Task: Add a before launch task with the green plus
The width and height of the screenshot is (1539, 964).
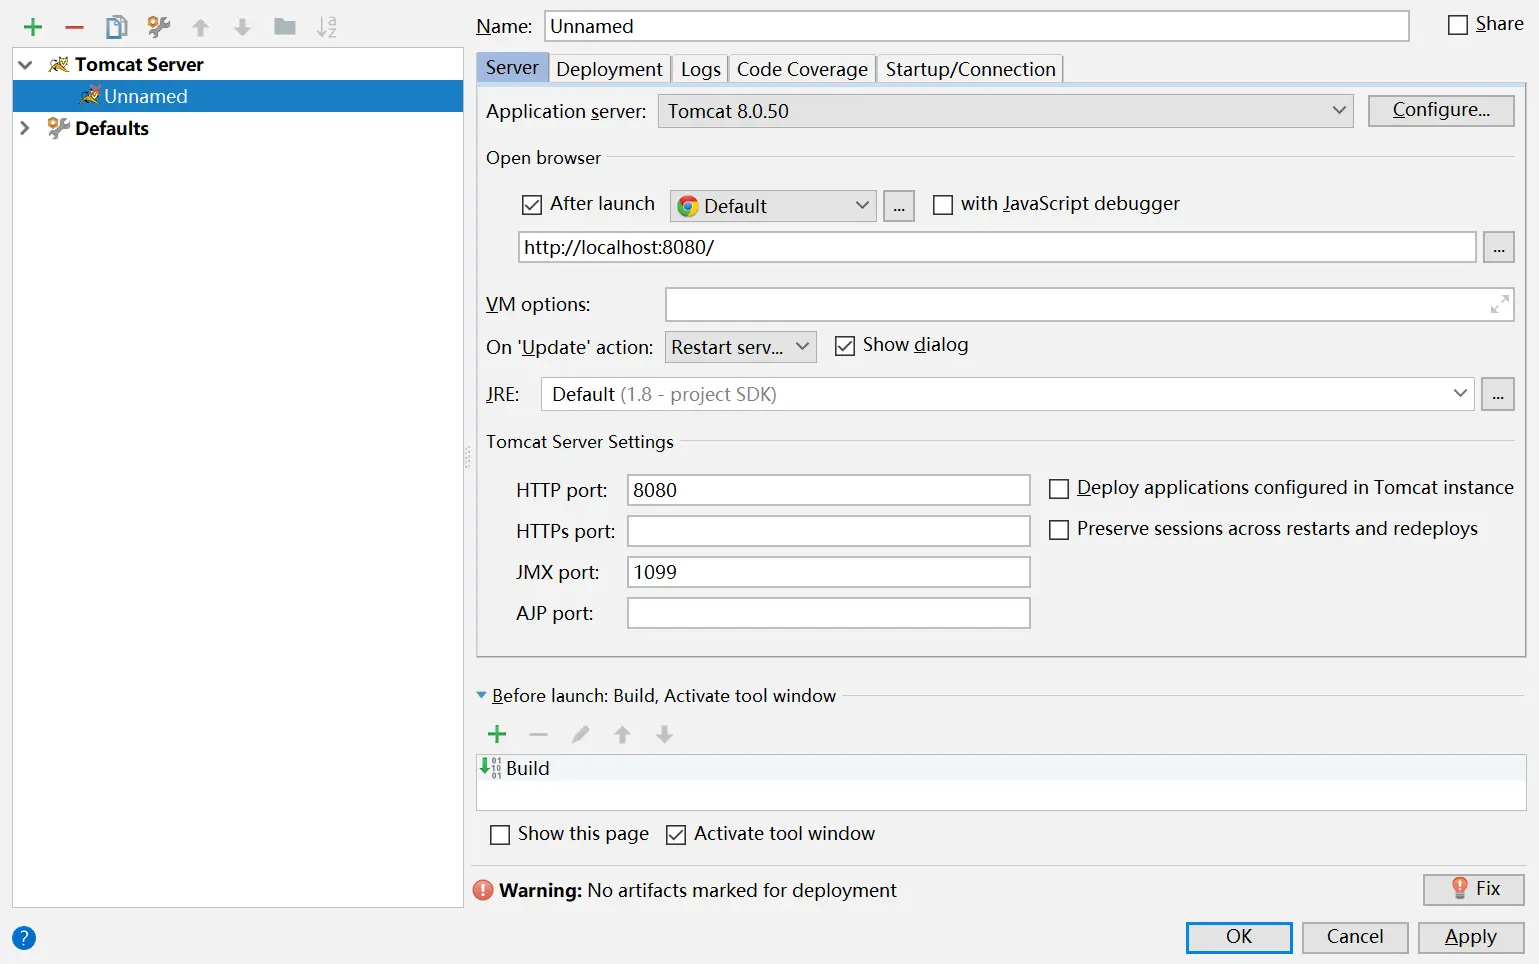Action: (497, 735)
